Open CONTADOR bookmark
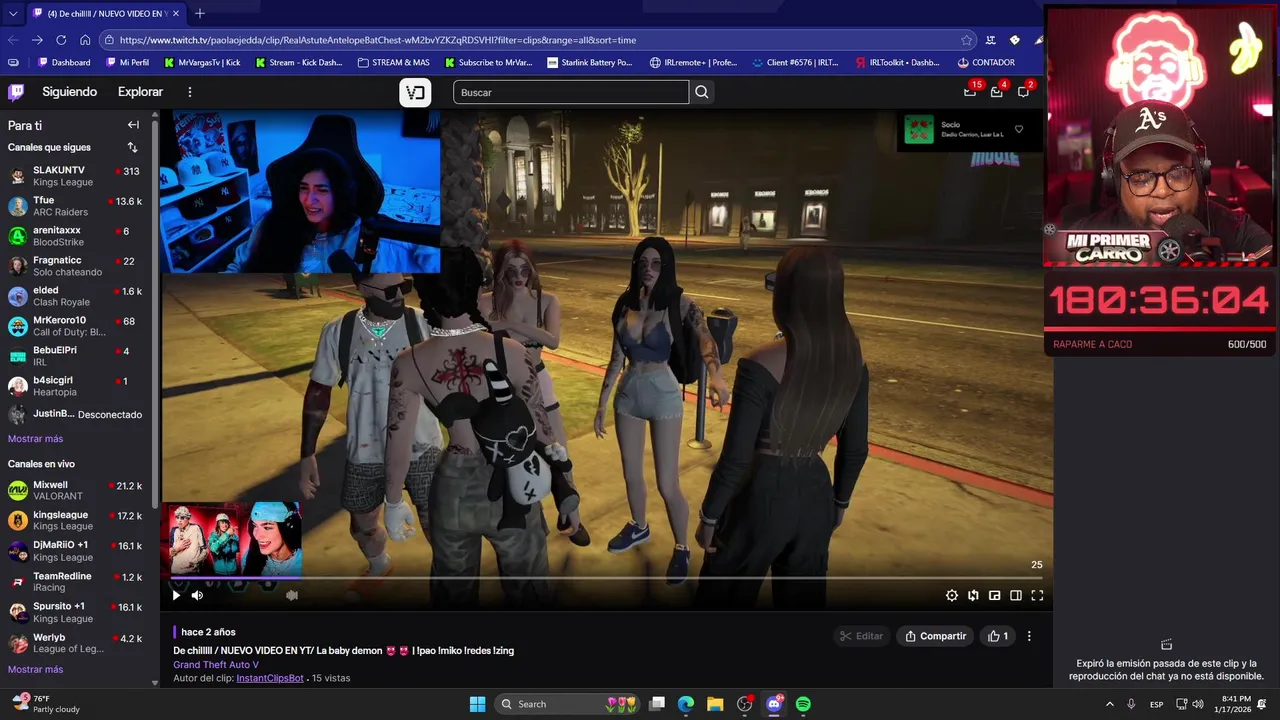Viewport: 1280px width, 720px height. (986, 62)
